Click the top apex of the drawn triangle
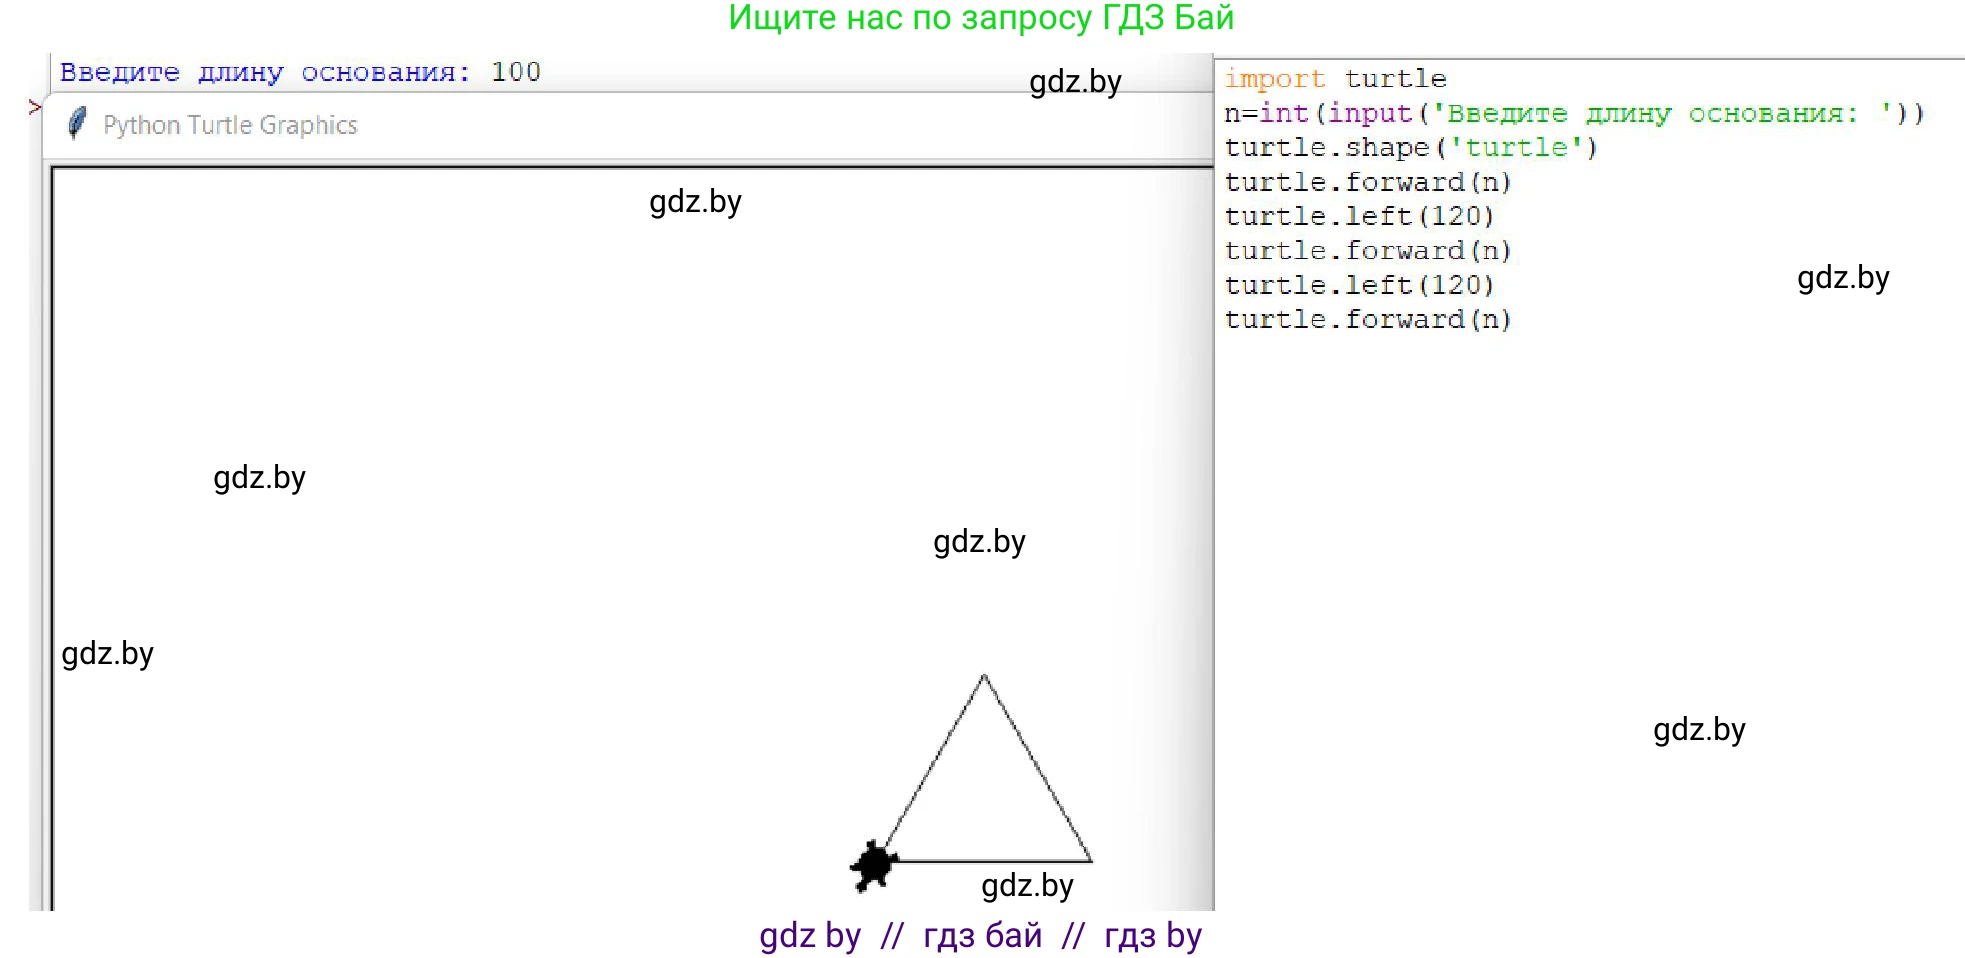This screenshot has width=1965, height=958. (984, 677)
